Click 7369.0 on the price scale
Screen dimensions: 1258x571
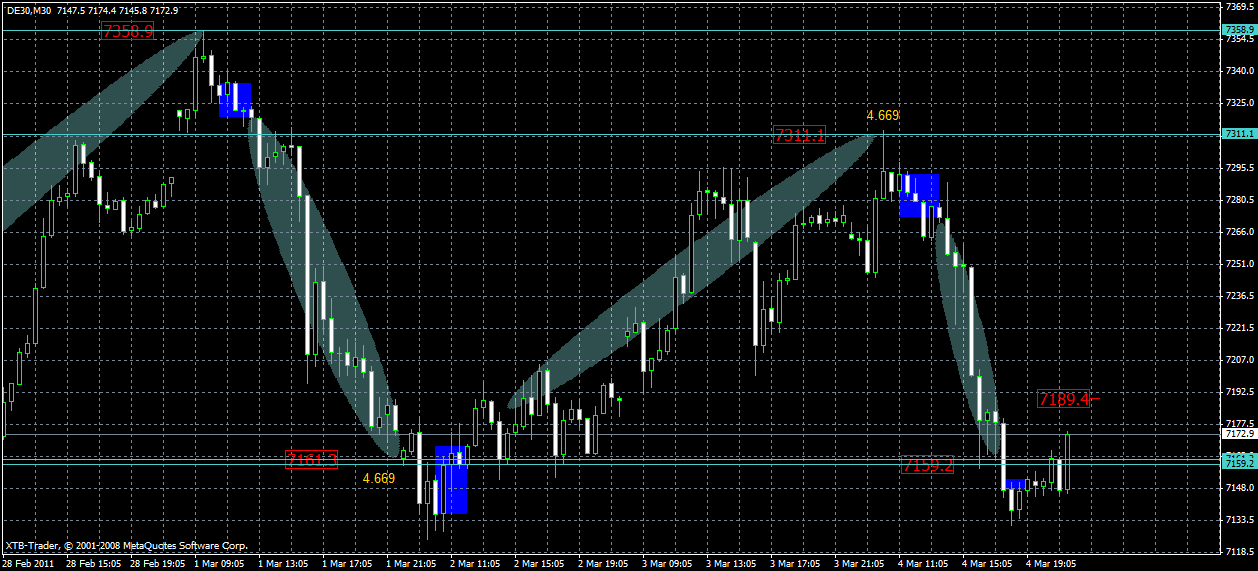click(1238, 6)
